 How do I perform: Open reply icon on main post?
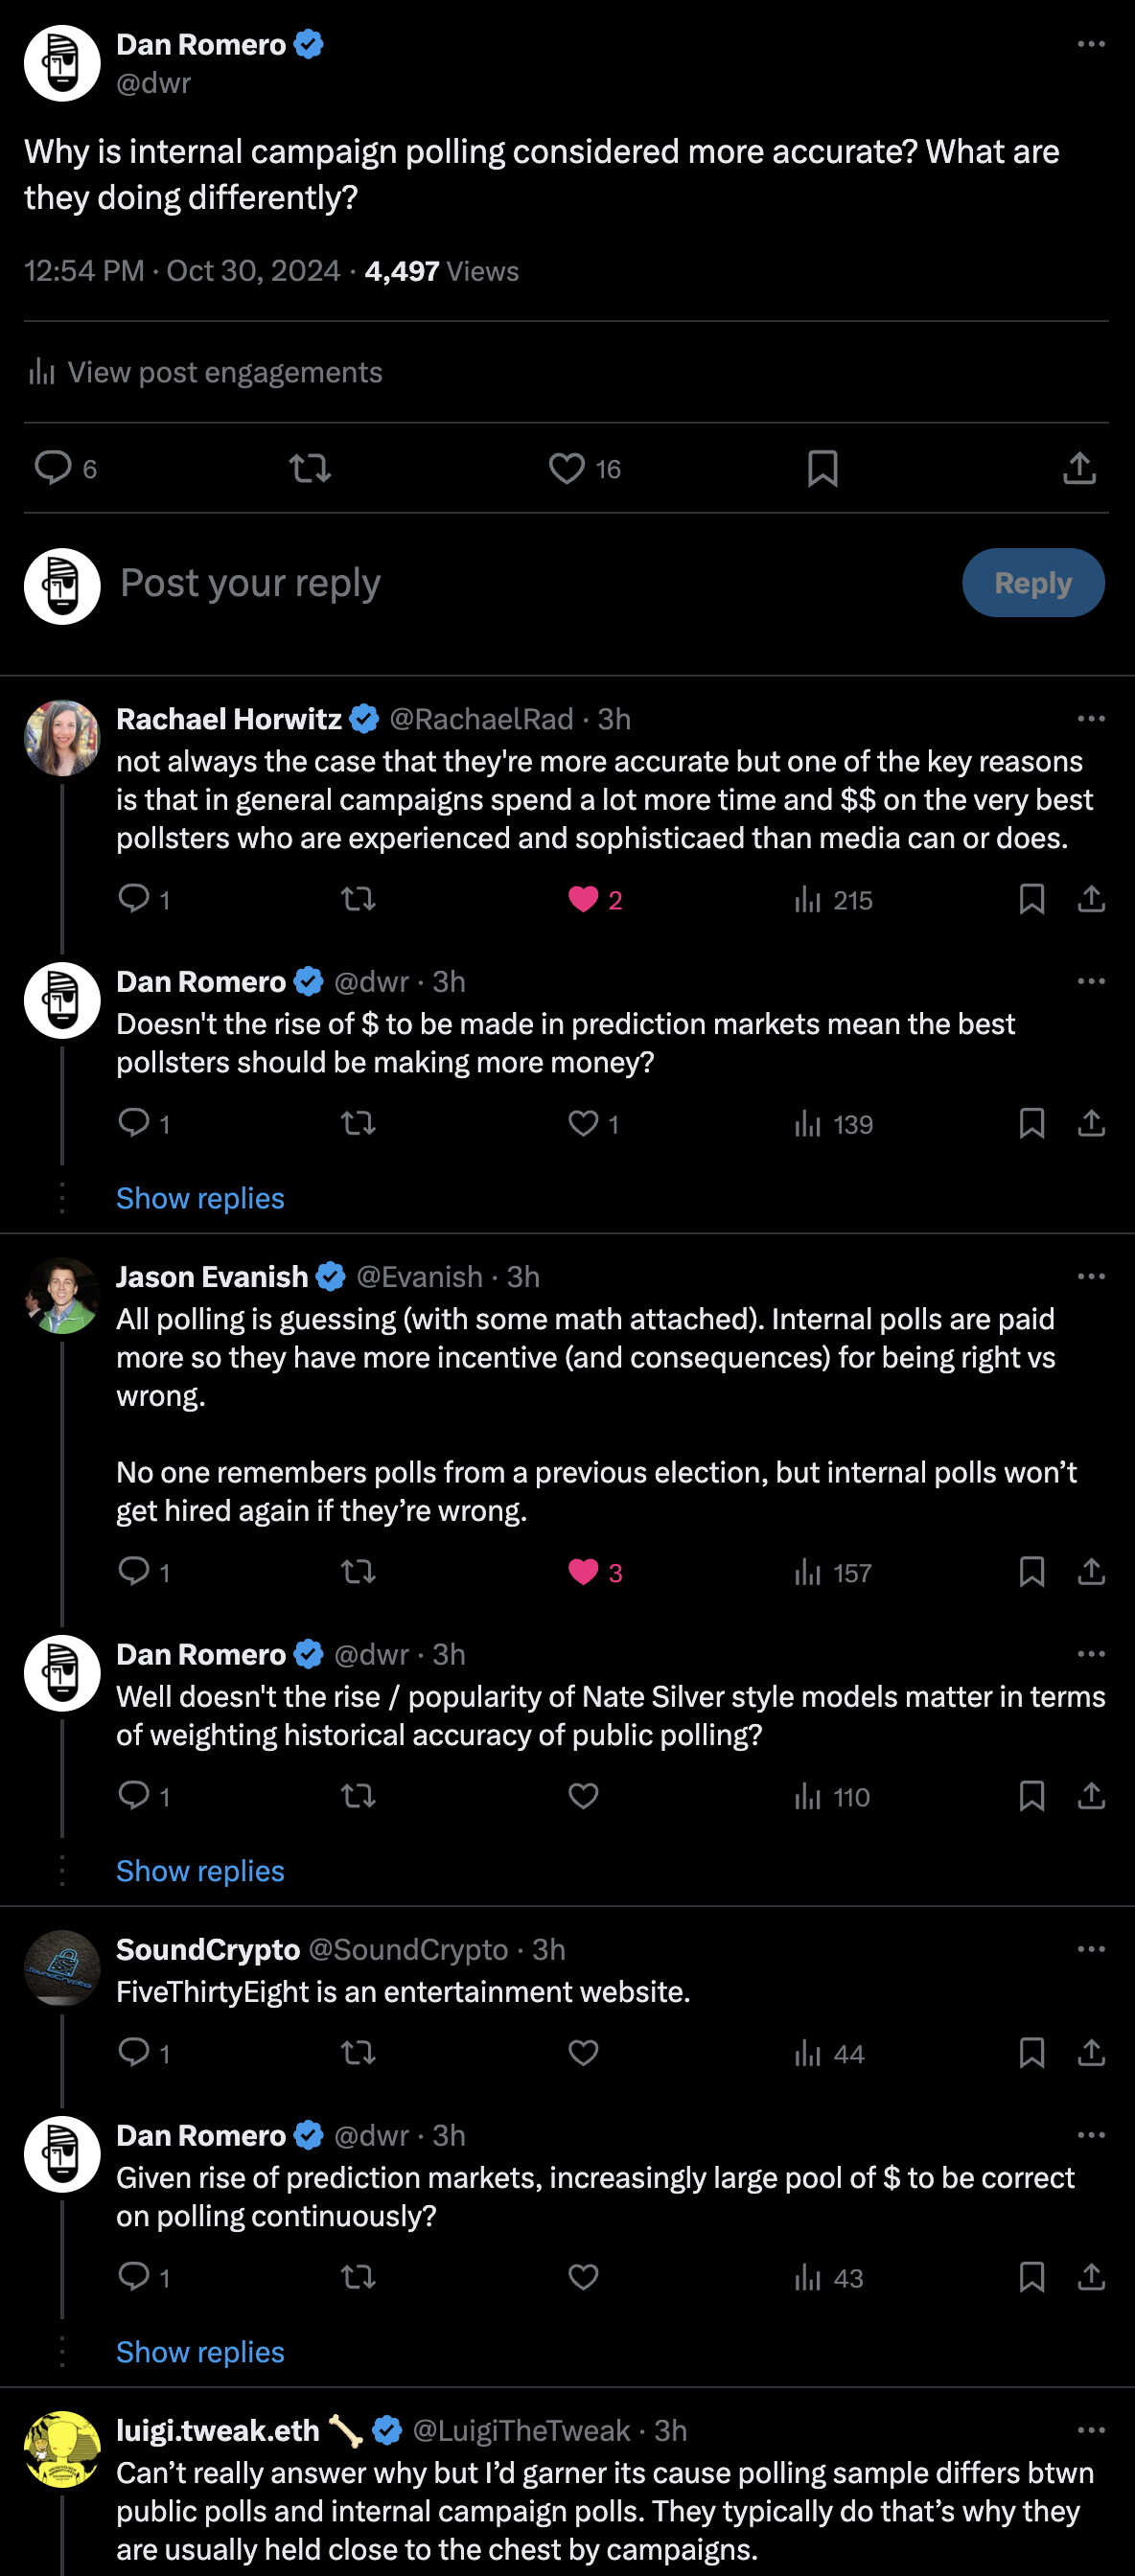[53, 468]
